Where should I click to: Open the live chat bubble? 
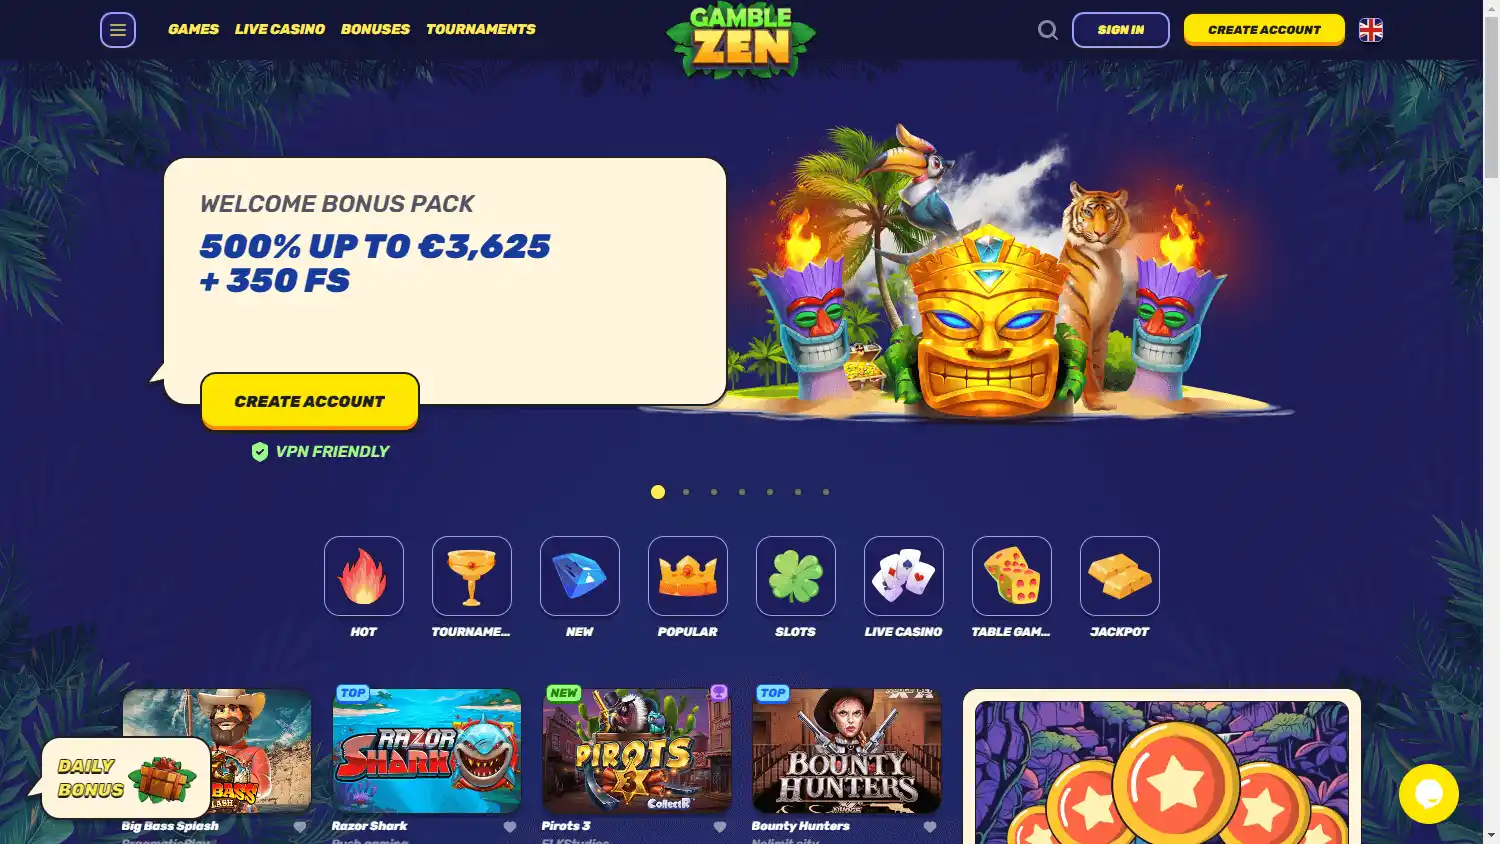click(x=1428, y=794)
